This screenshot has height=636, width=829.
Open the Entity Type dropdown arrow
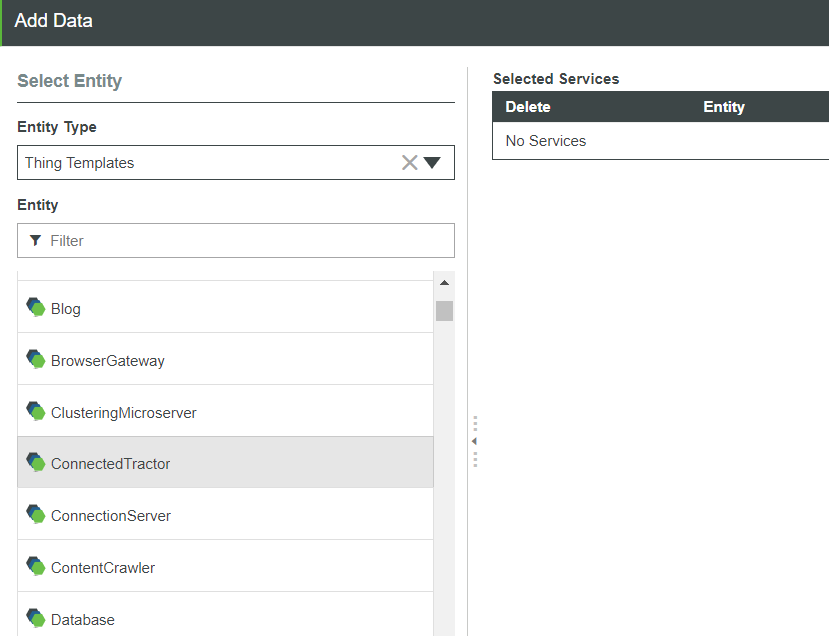[x=432, y=163]
